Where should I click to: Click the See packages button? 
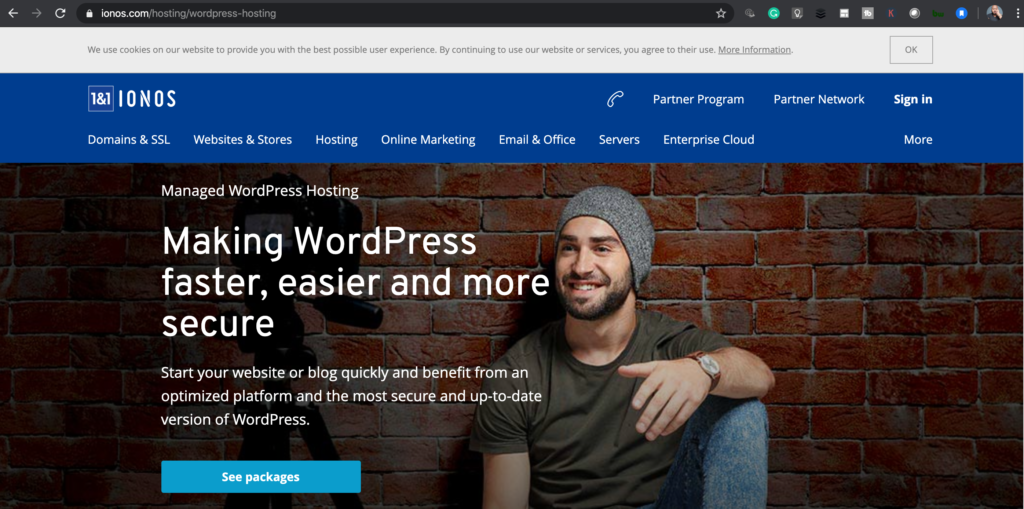(x=261, y=477)
